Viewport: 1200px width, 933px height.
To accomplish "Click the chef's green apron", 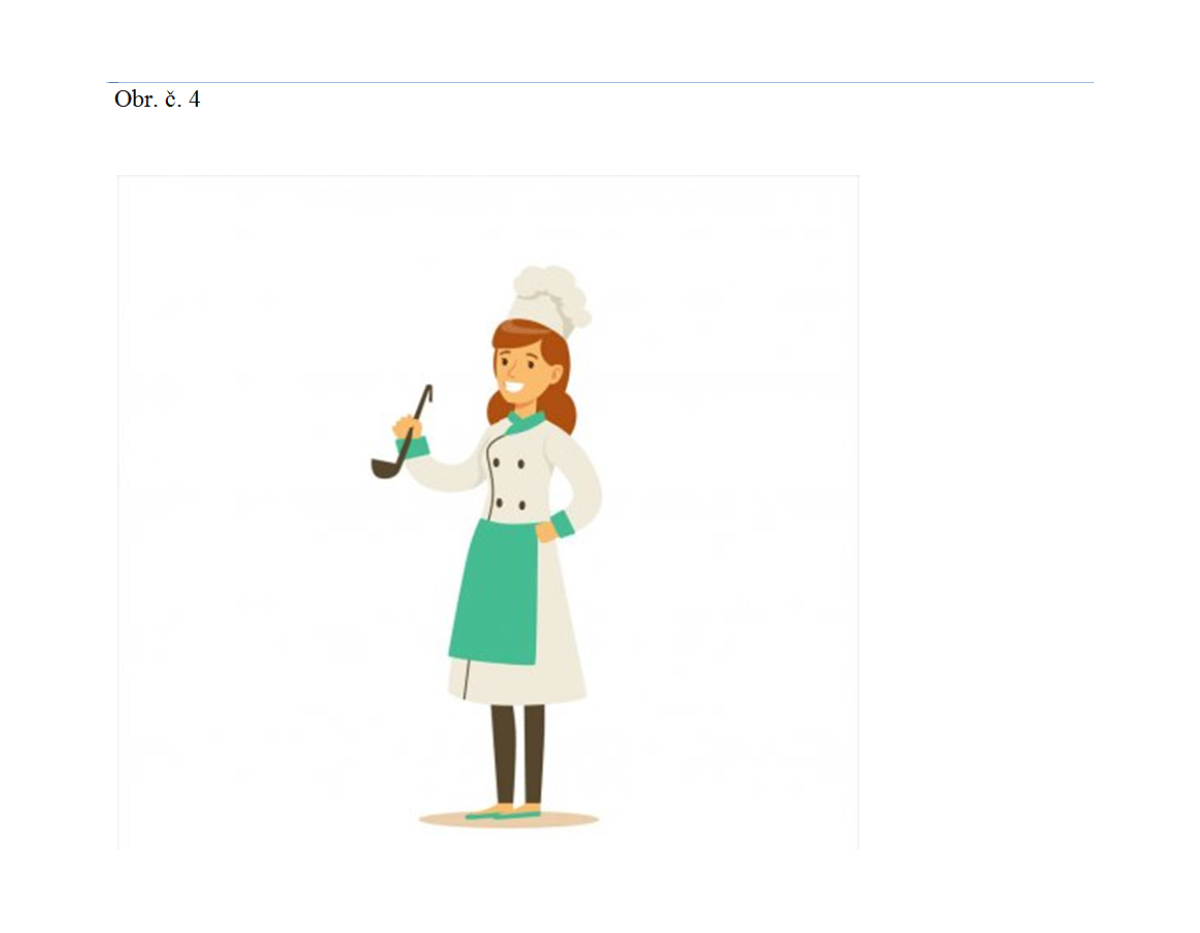I will point(496,592).
